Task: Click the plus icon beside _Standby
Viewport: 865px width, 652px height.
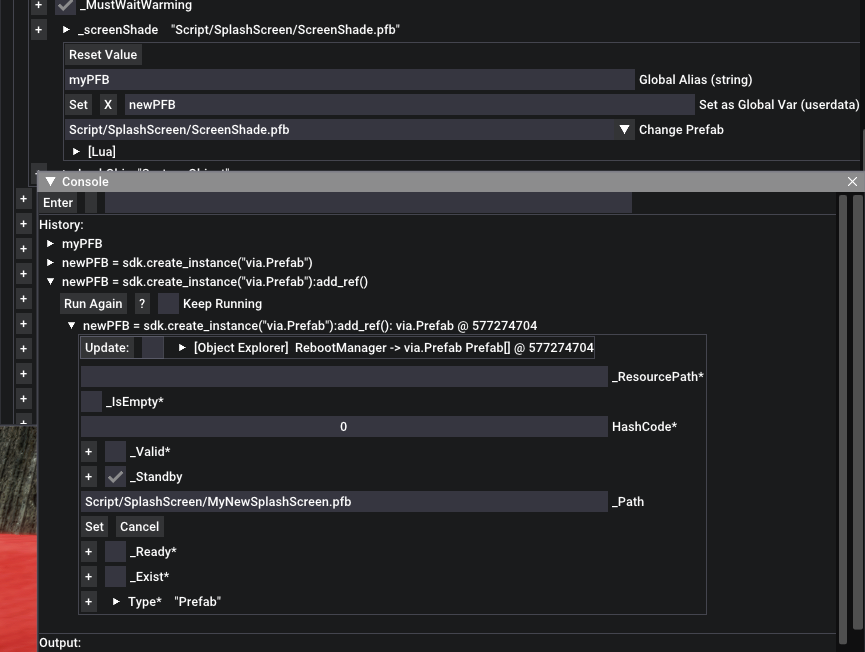Action: coord(89,477)
